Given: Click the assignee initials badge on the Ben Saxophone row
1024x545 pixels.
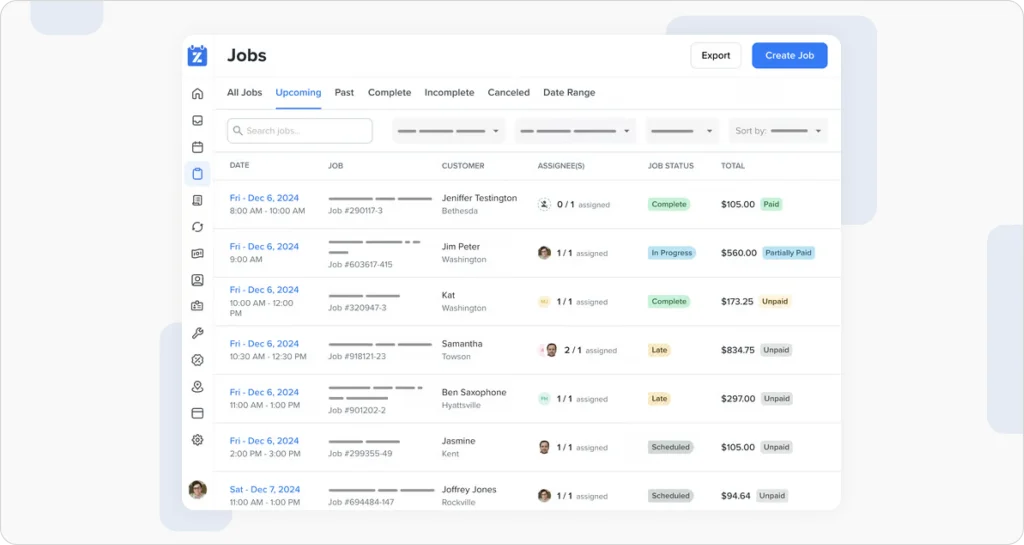Looking at the screenshot, I should click(544, 399).
